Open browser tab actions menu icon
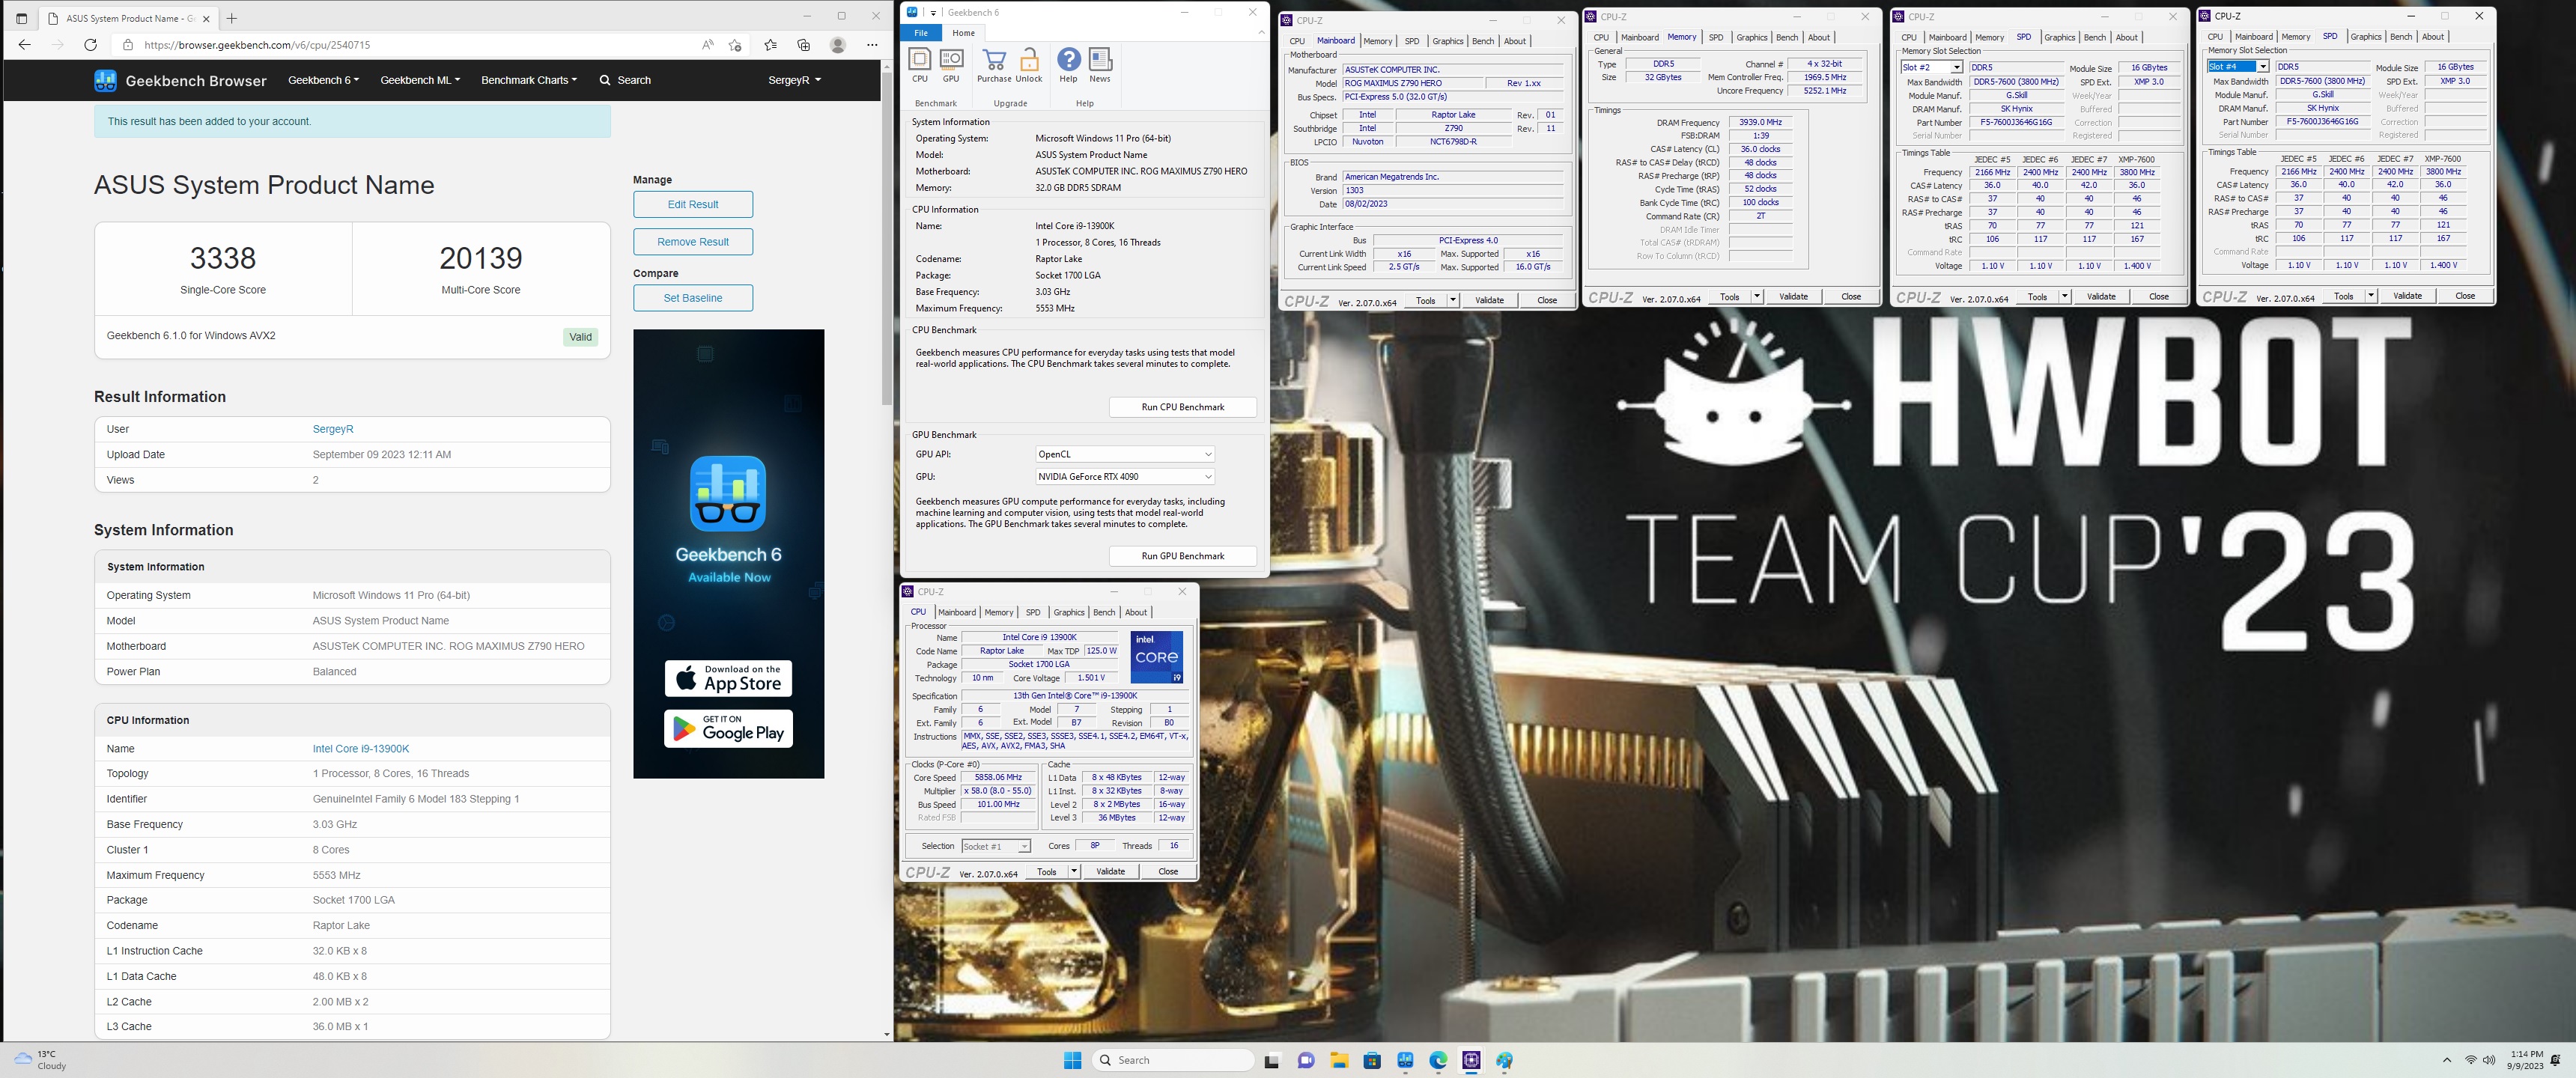The width and height of the screenshot is (2576, 1078). (22, 18)
